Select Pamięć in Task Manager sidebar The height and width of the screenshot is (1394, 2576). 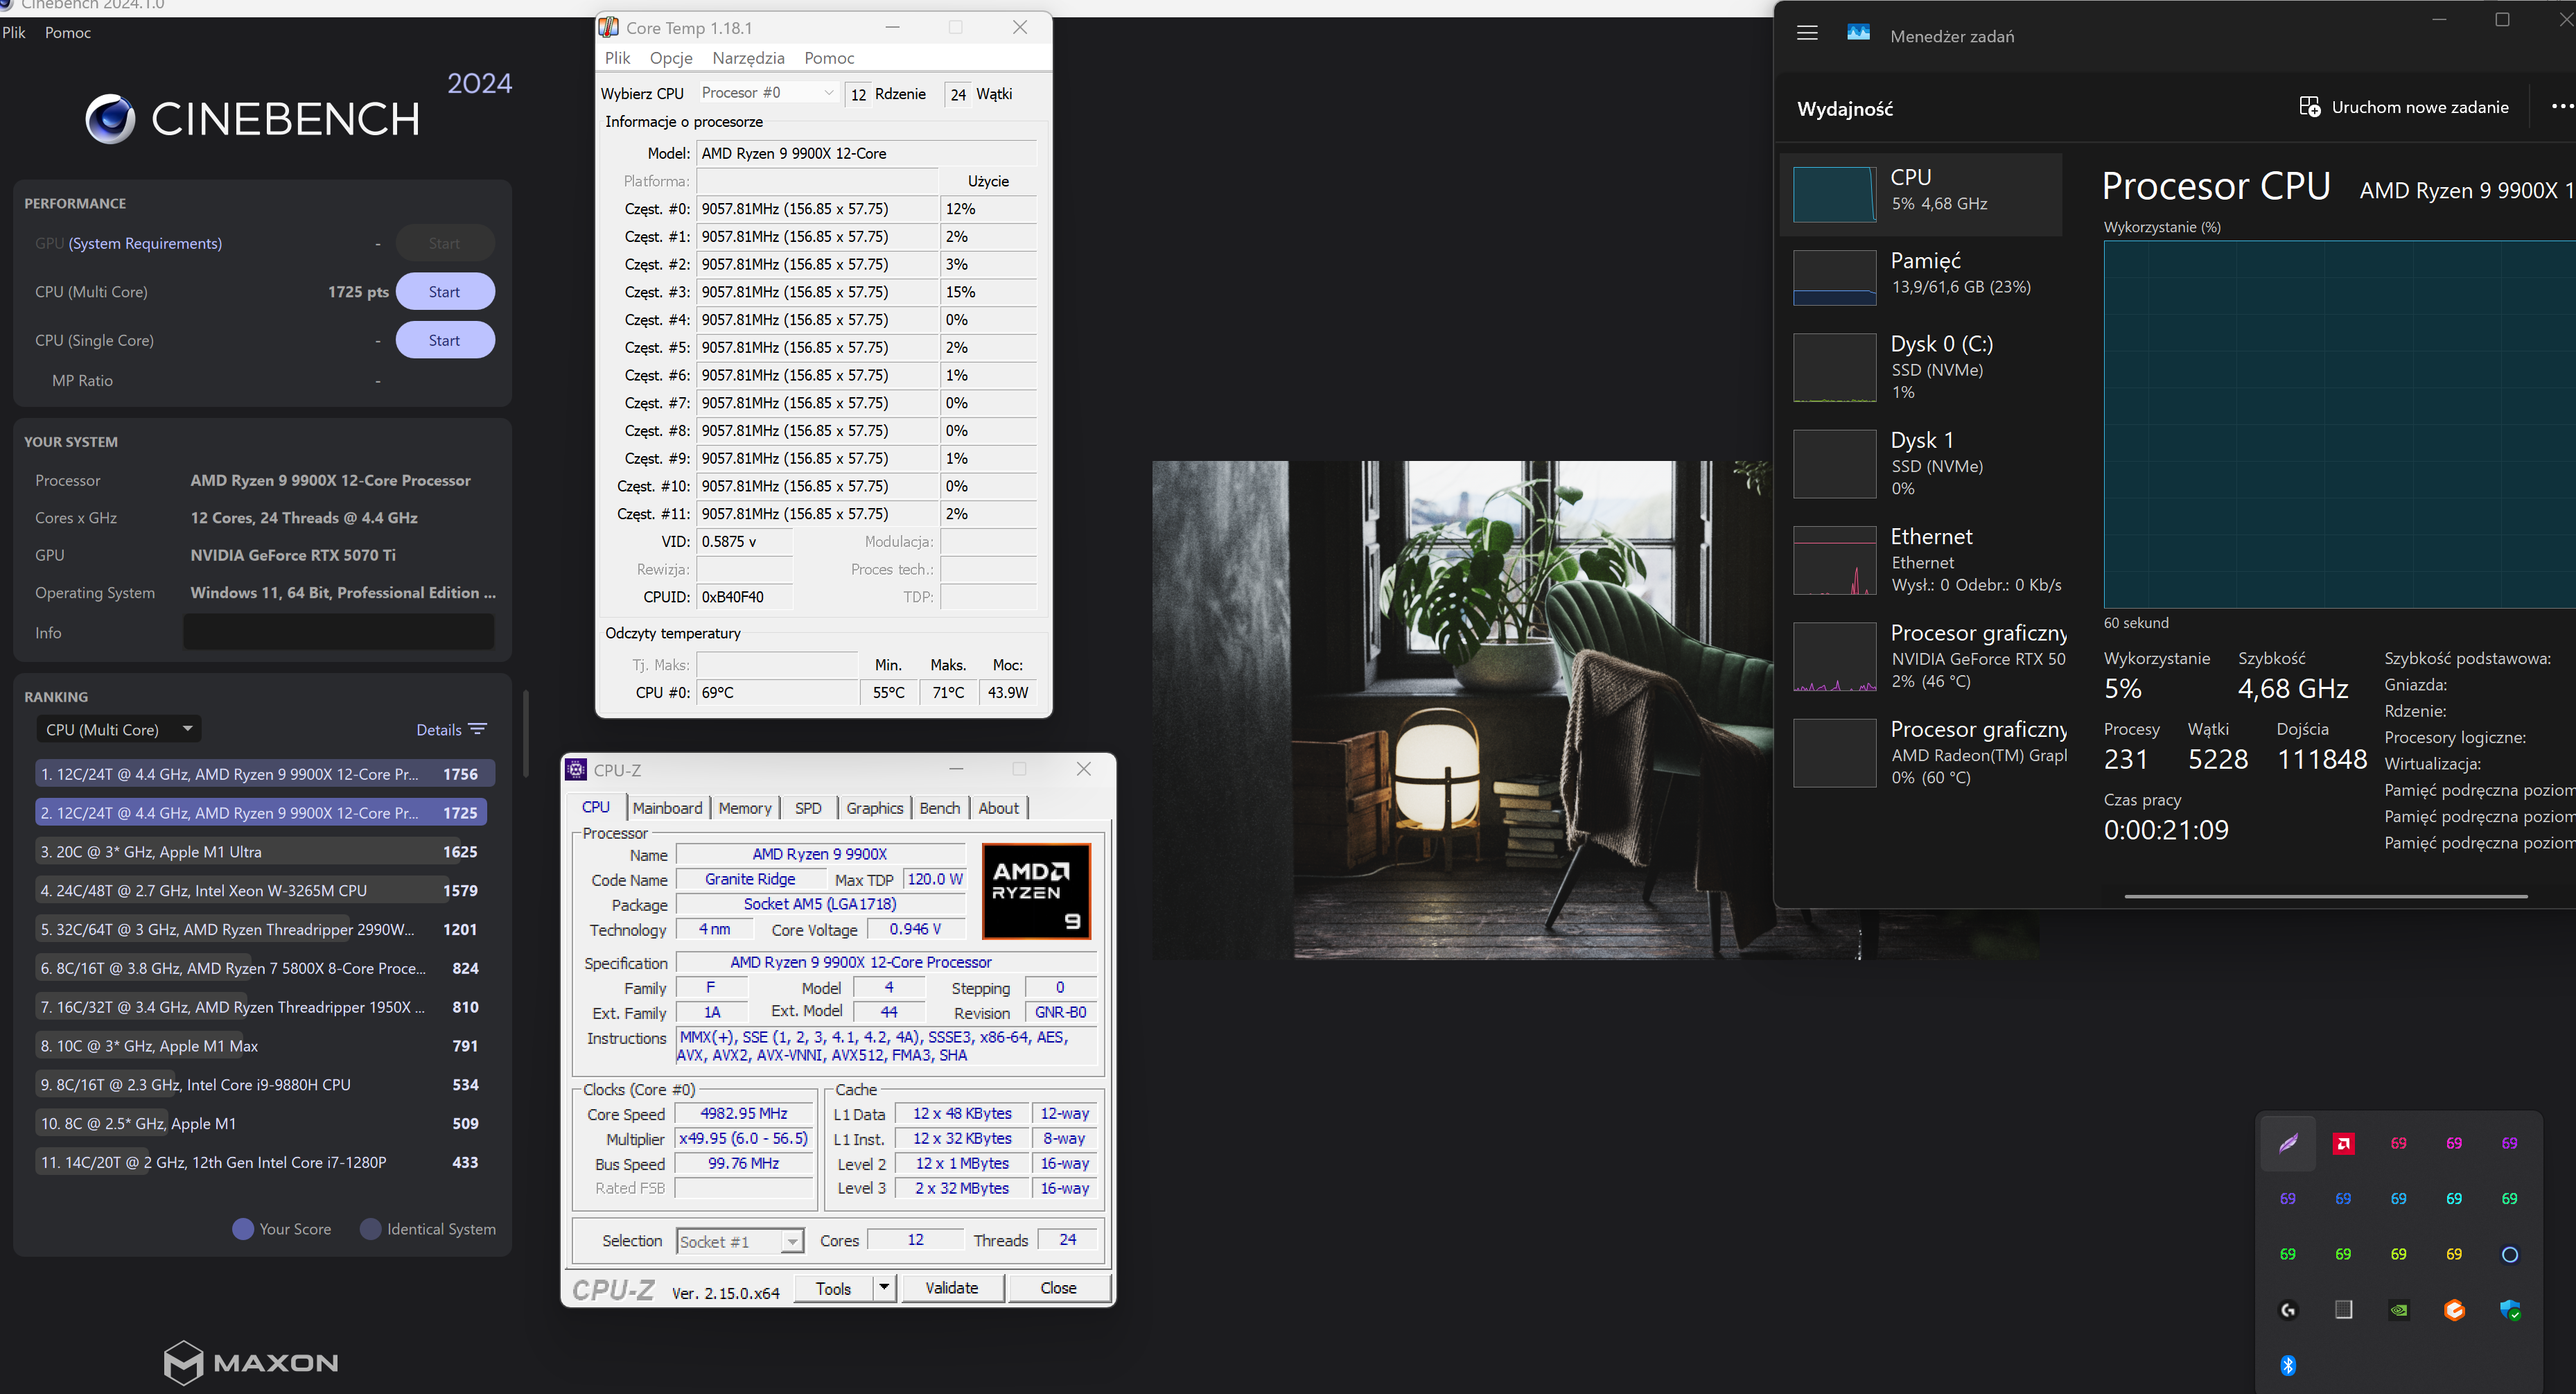coord(1920,277)
